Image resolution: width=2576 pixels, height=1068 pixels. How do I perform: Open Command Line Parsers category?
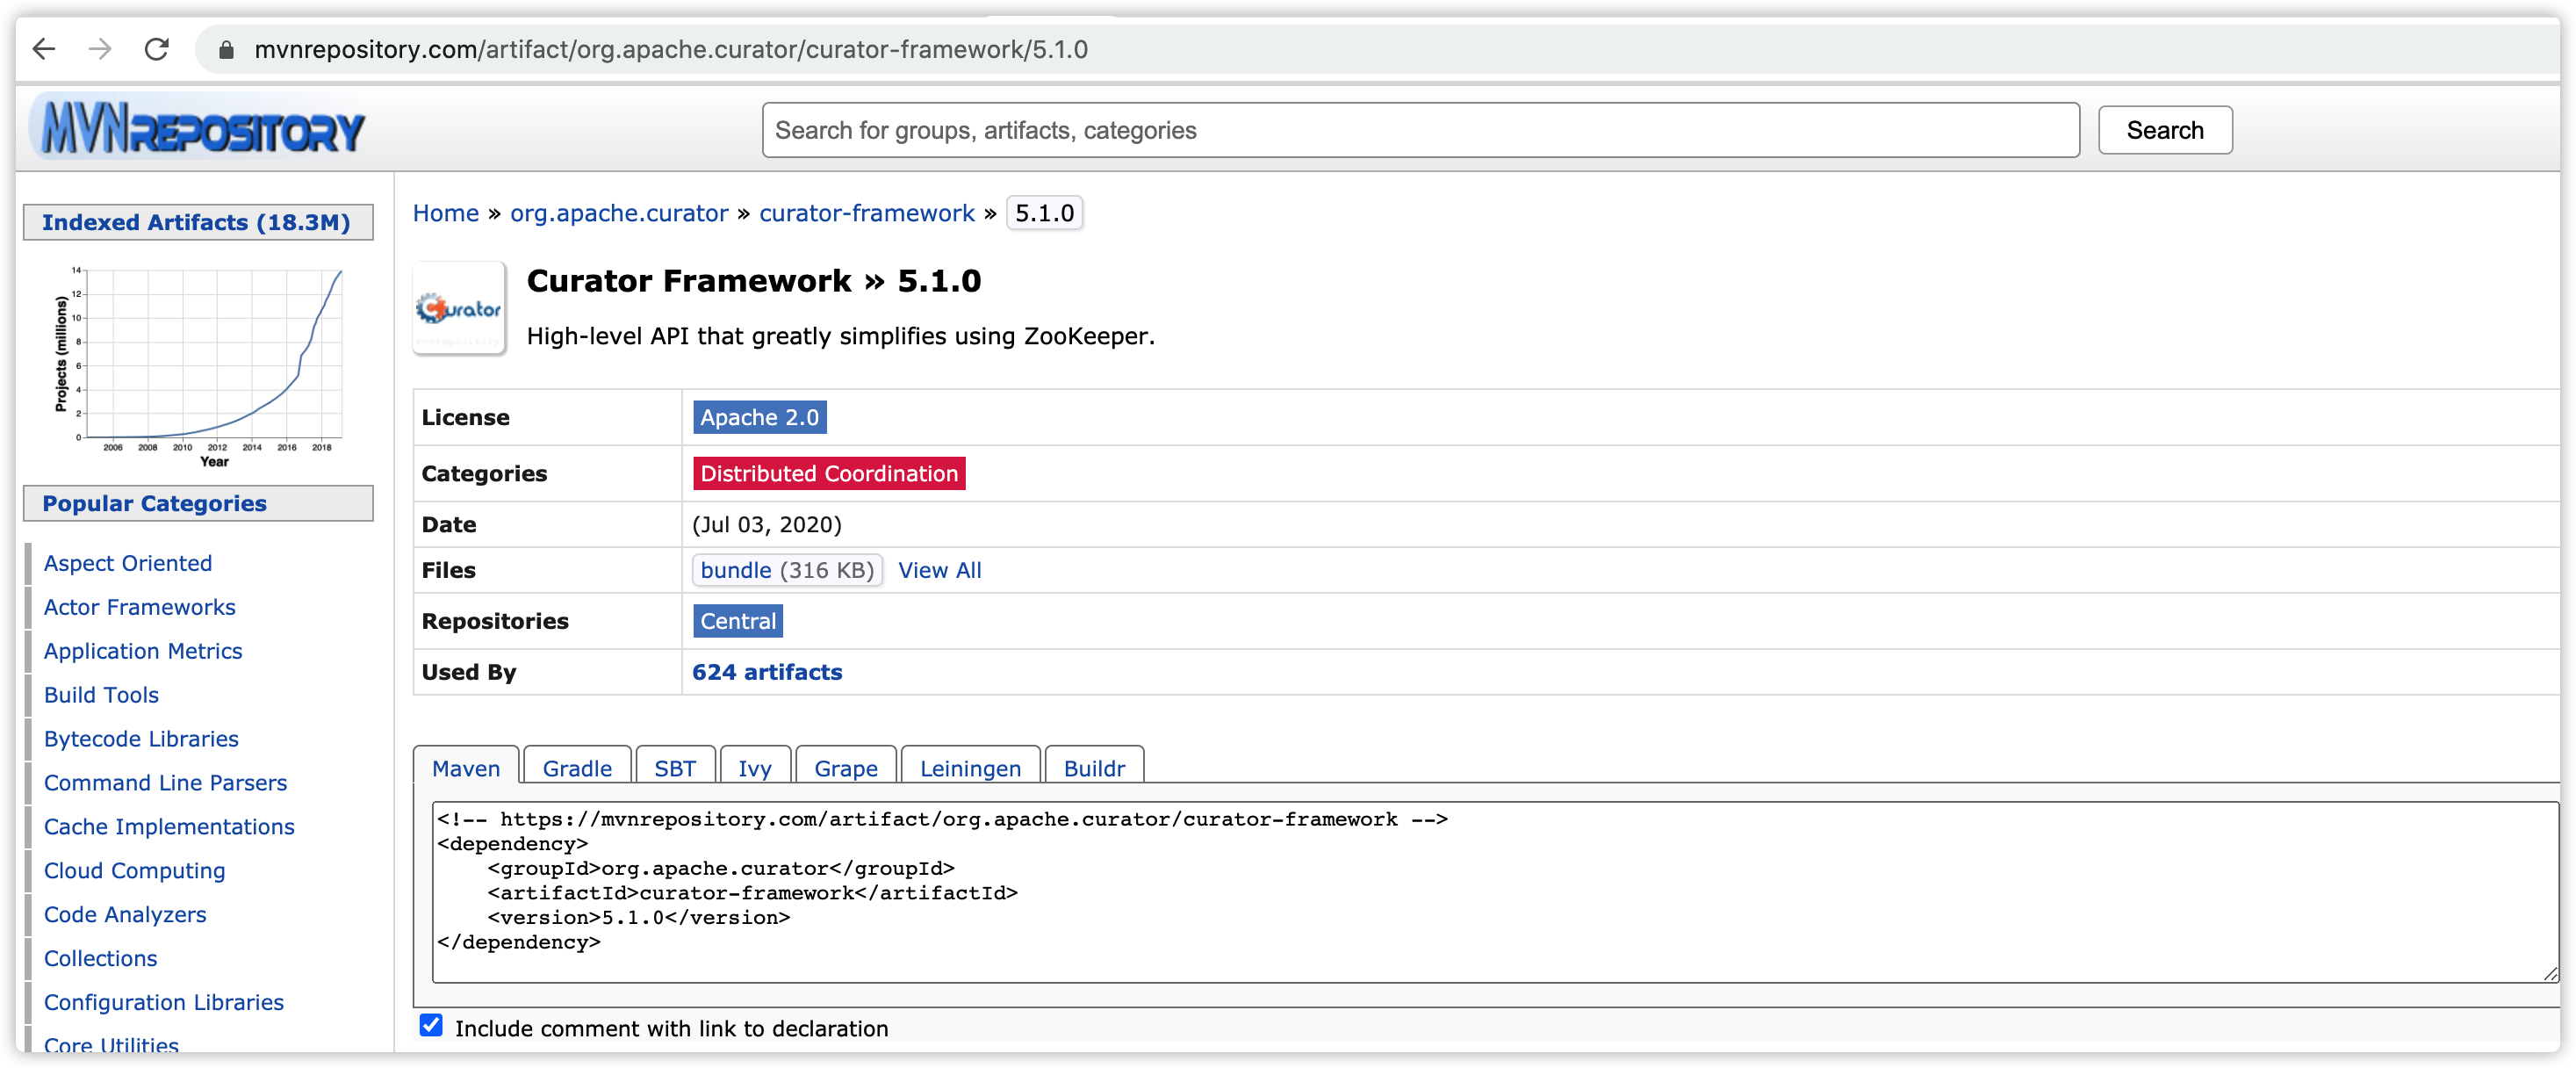[x=165, y=783]
